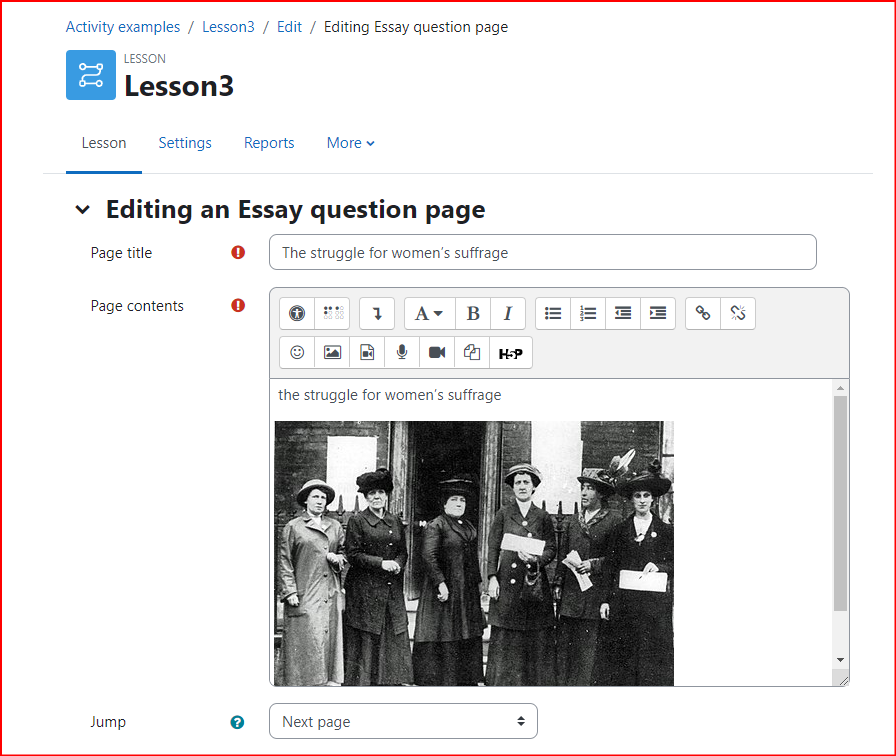Toggle bold formatting
896x756 pixels.
[473, 313]
